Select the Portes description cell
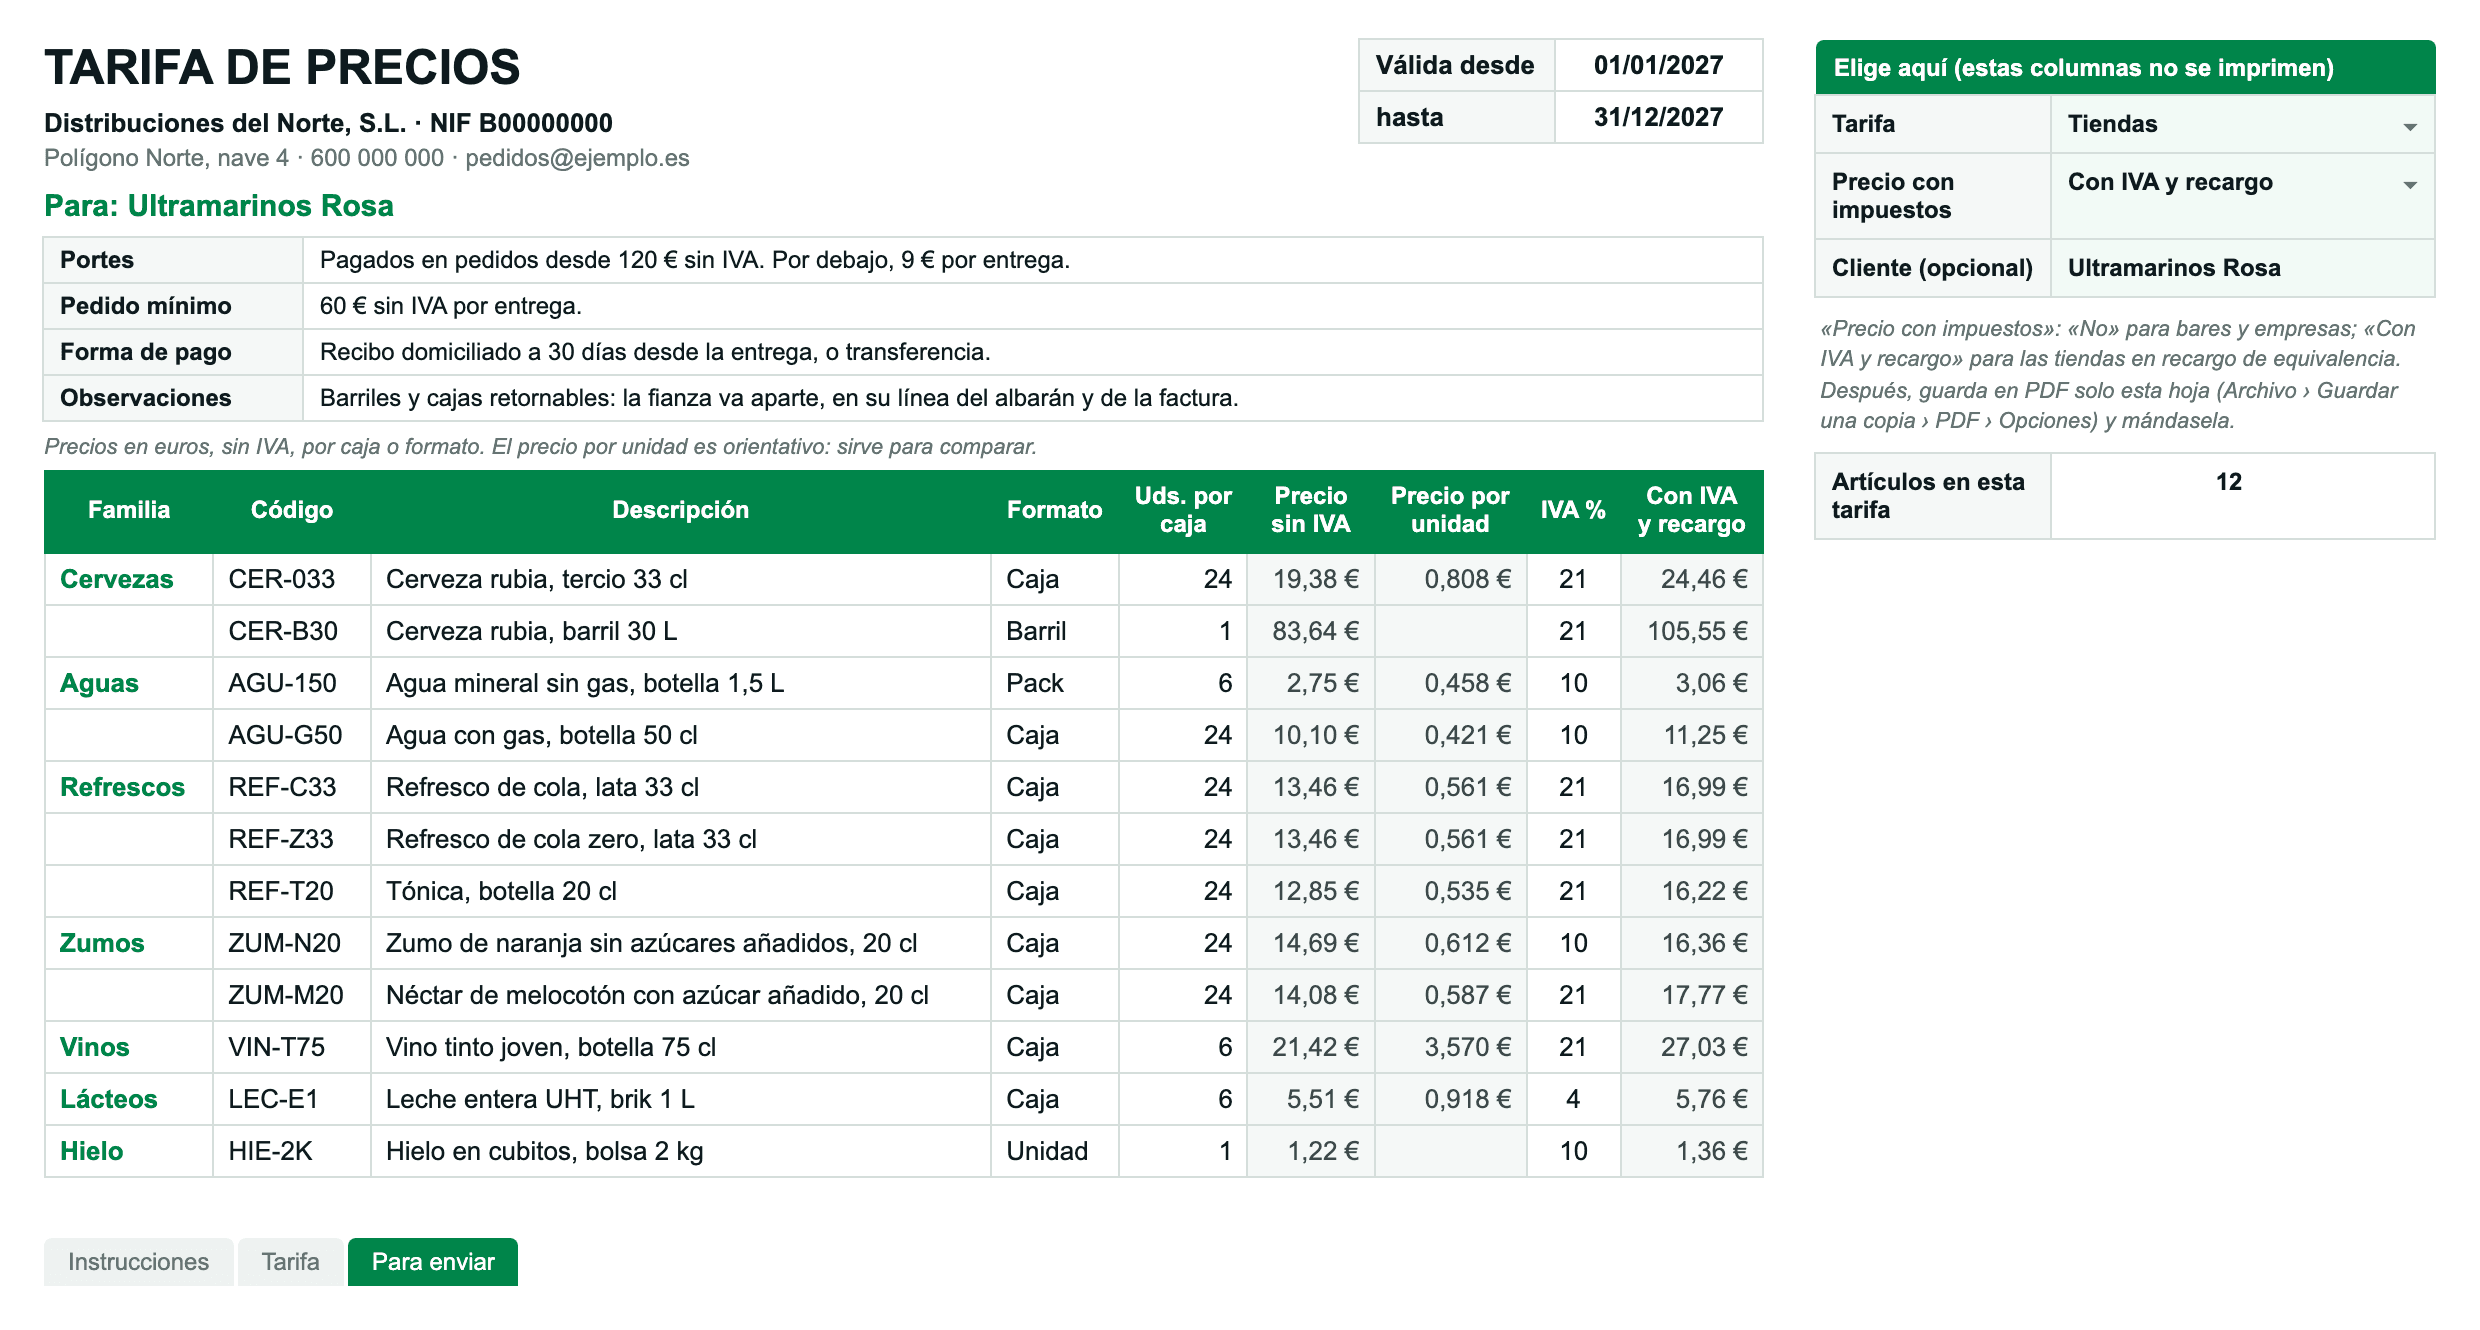This screenshot has width=2480, height=1330. coord(1032,260)
